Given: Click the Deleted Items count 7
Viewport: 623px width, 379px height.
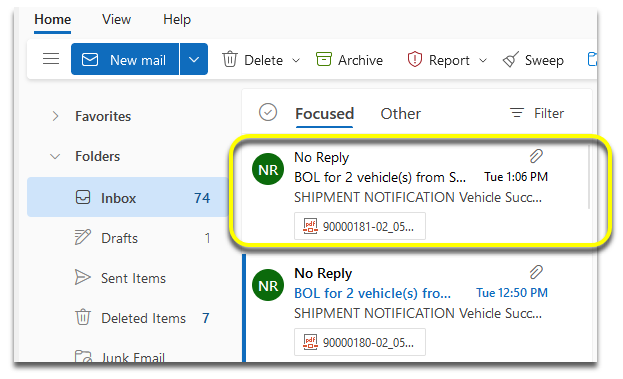Looking at the screenshot, I should pyautogui.click(x=205, y=318).
